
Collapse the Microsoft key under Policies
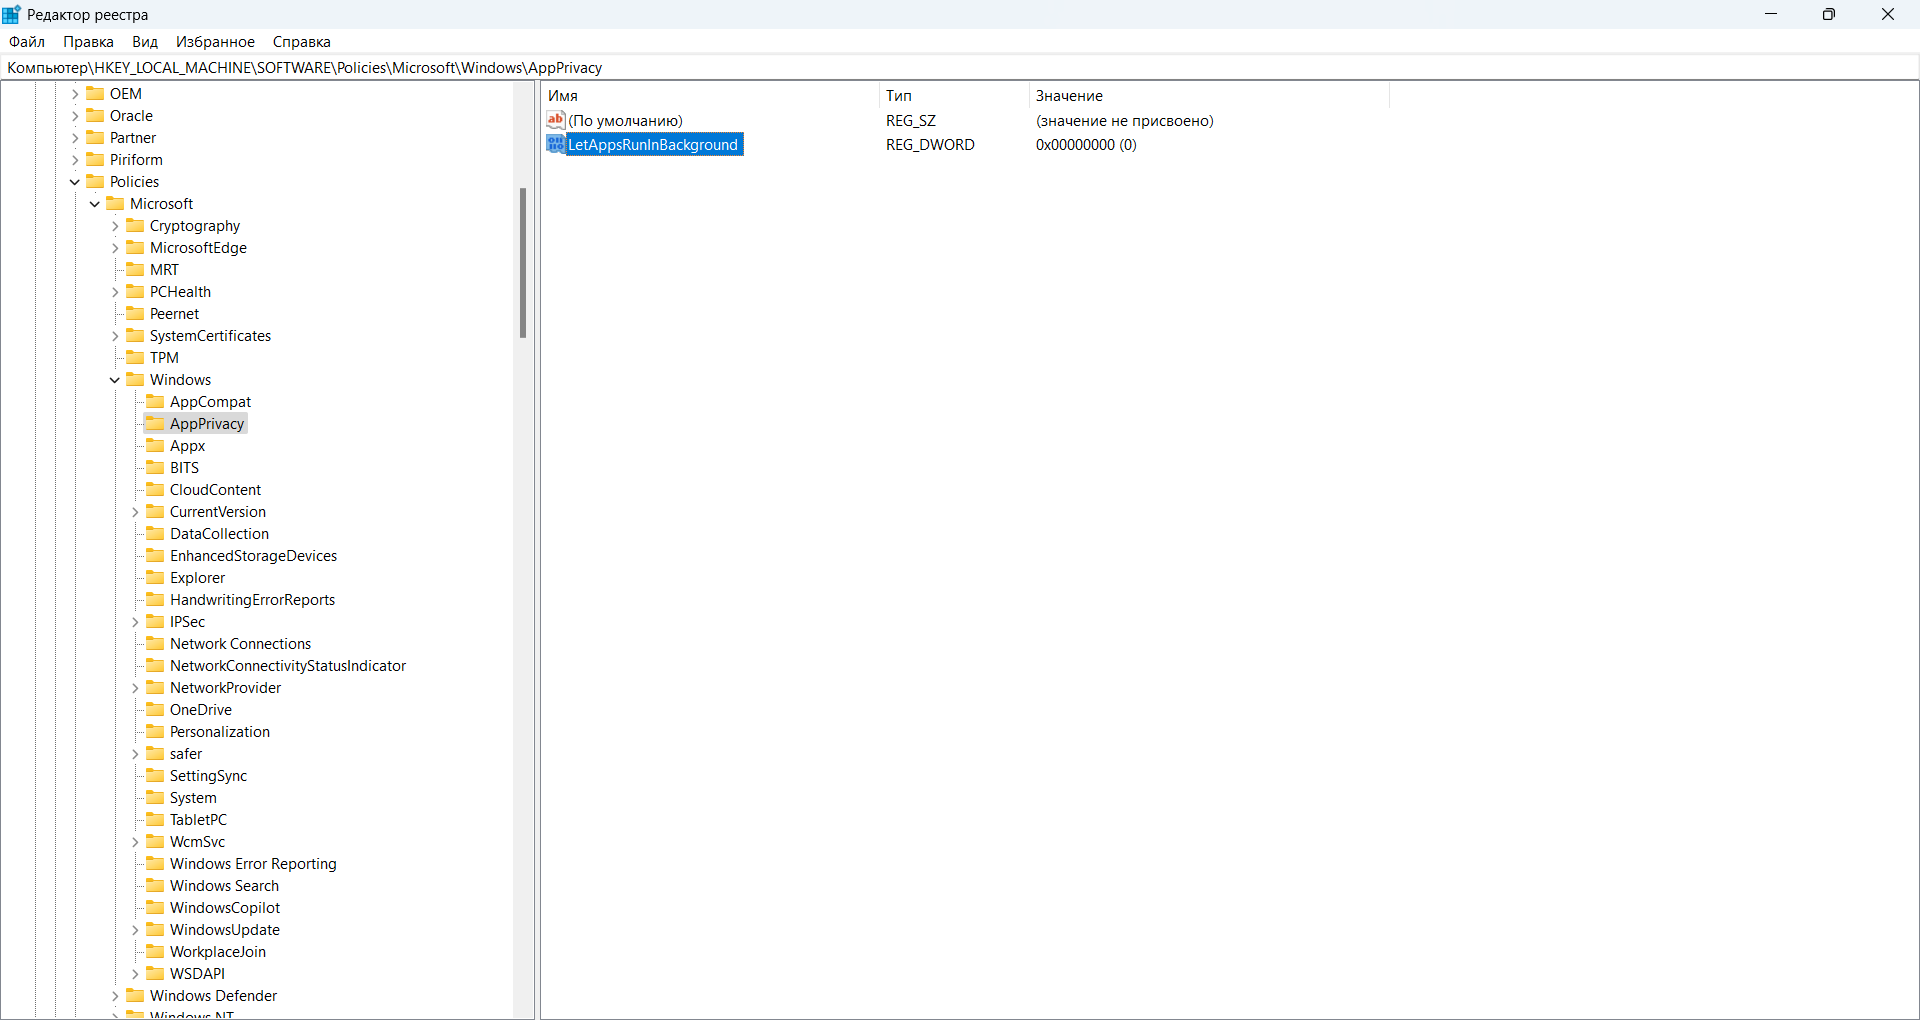click(x=95, y=204)
